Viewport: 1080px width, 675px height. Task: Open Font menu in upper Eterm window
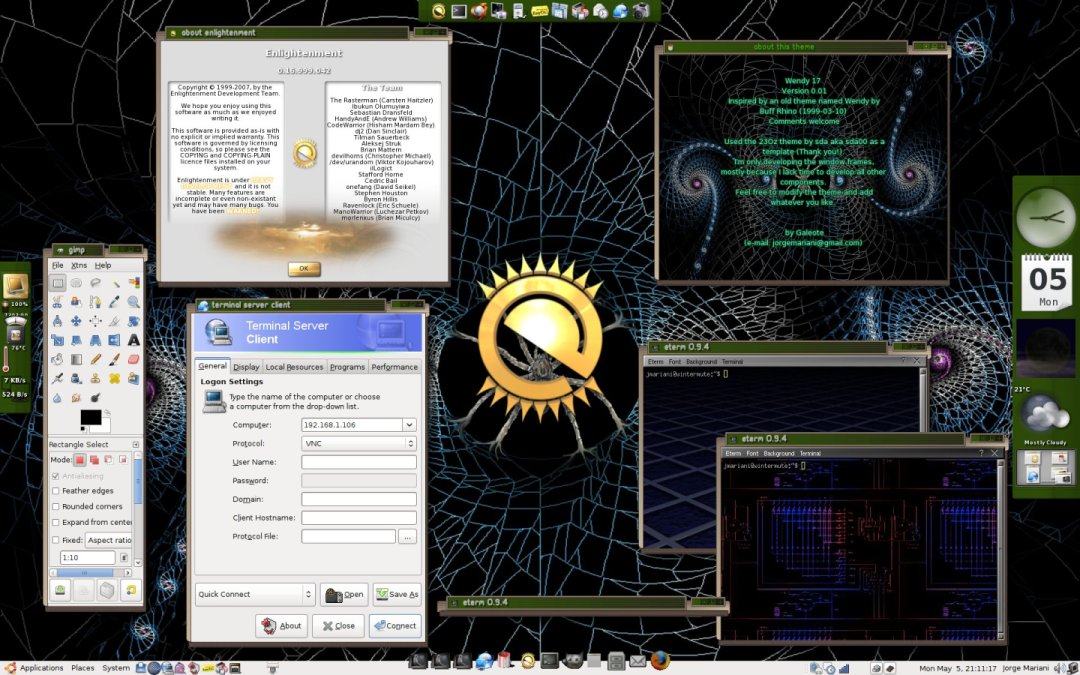pos(674,362)
